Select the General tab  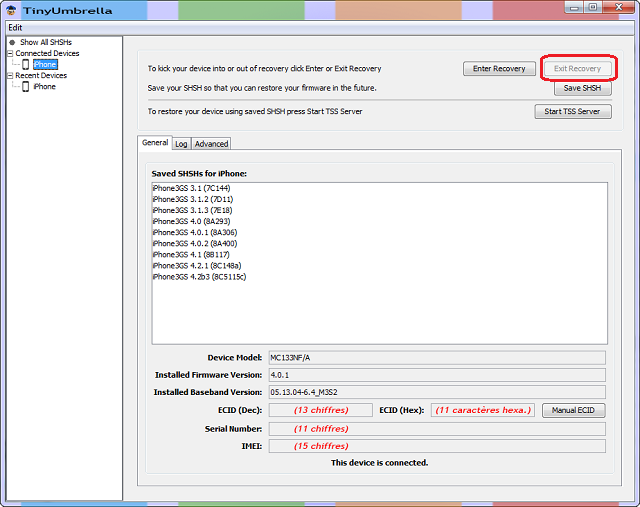pyautogui.click(x=155, y=143)
